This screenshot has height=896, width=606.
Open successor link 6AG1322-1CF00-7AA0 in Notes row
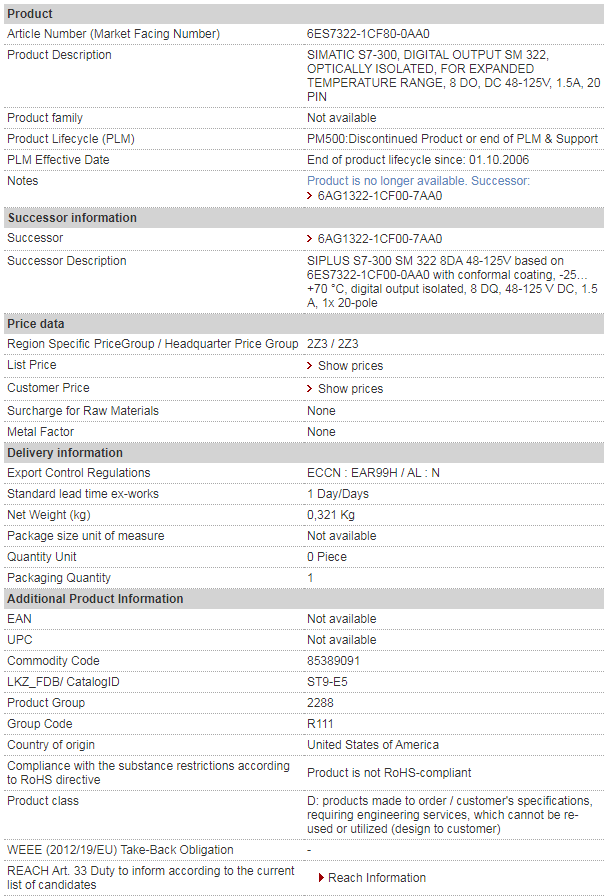tap(380, 195)
